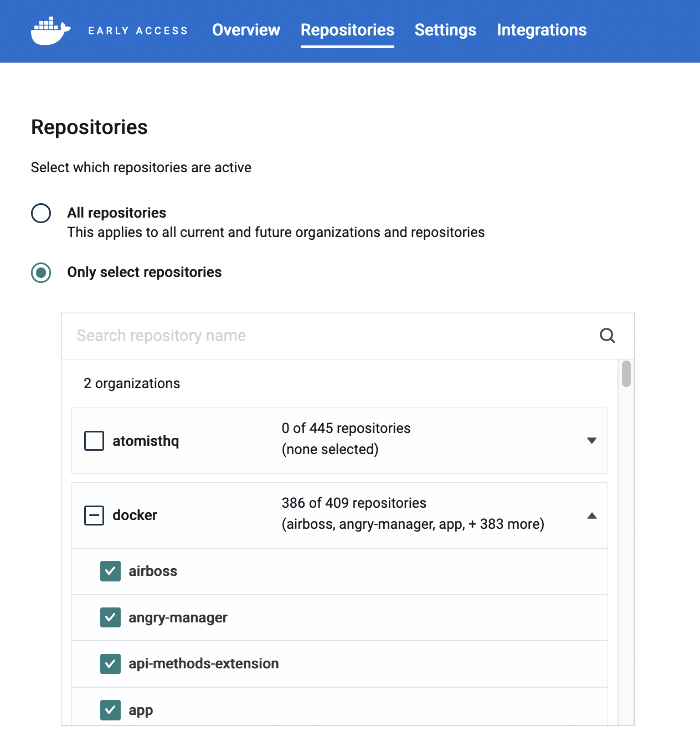The height and width of the screenshot is (742, 700).
Task: Click the docker organization name
Action: (135, 515)
